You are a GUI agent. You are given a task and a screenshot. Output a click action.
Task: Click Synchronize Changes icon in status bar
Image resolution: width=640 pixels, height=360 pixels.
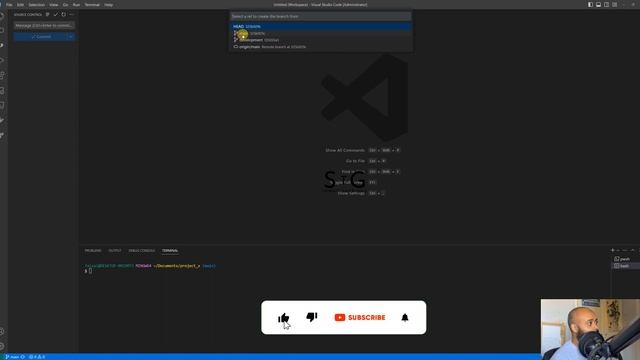coord(23,357)
